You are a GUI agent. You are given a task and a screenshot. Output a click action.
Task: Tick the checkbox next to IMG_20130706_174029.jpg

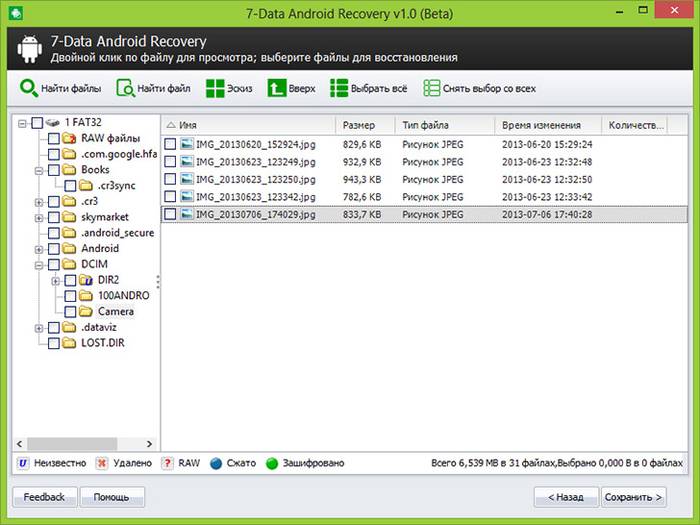(x=170, y=214)
